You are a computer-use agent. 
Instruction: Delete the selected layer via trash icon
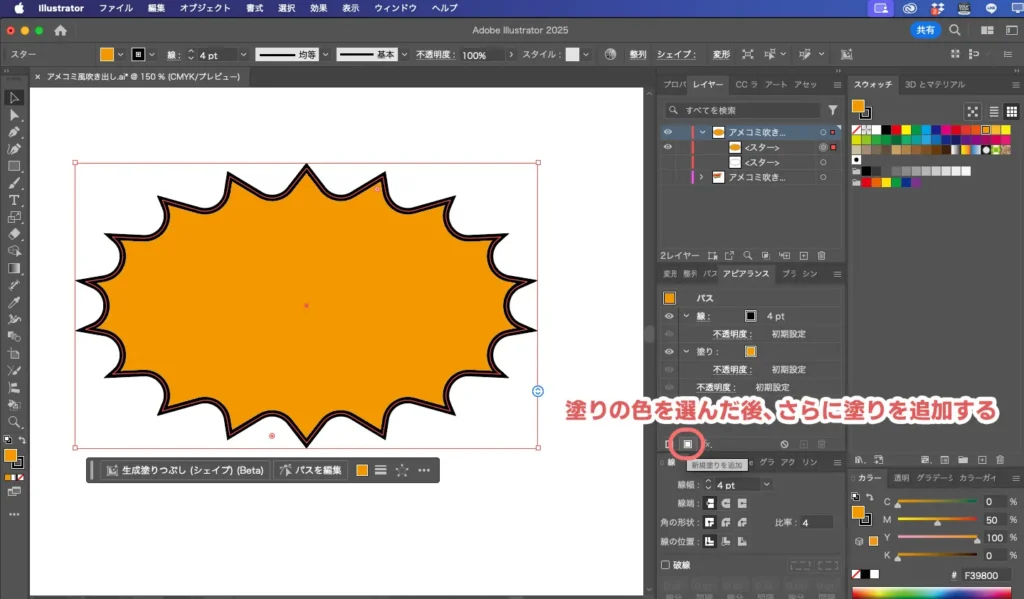(x=821, y=256)
